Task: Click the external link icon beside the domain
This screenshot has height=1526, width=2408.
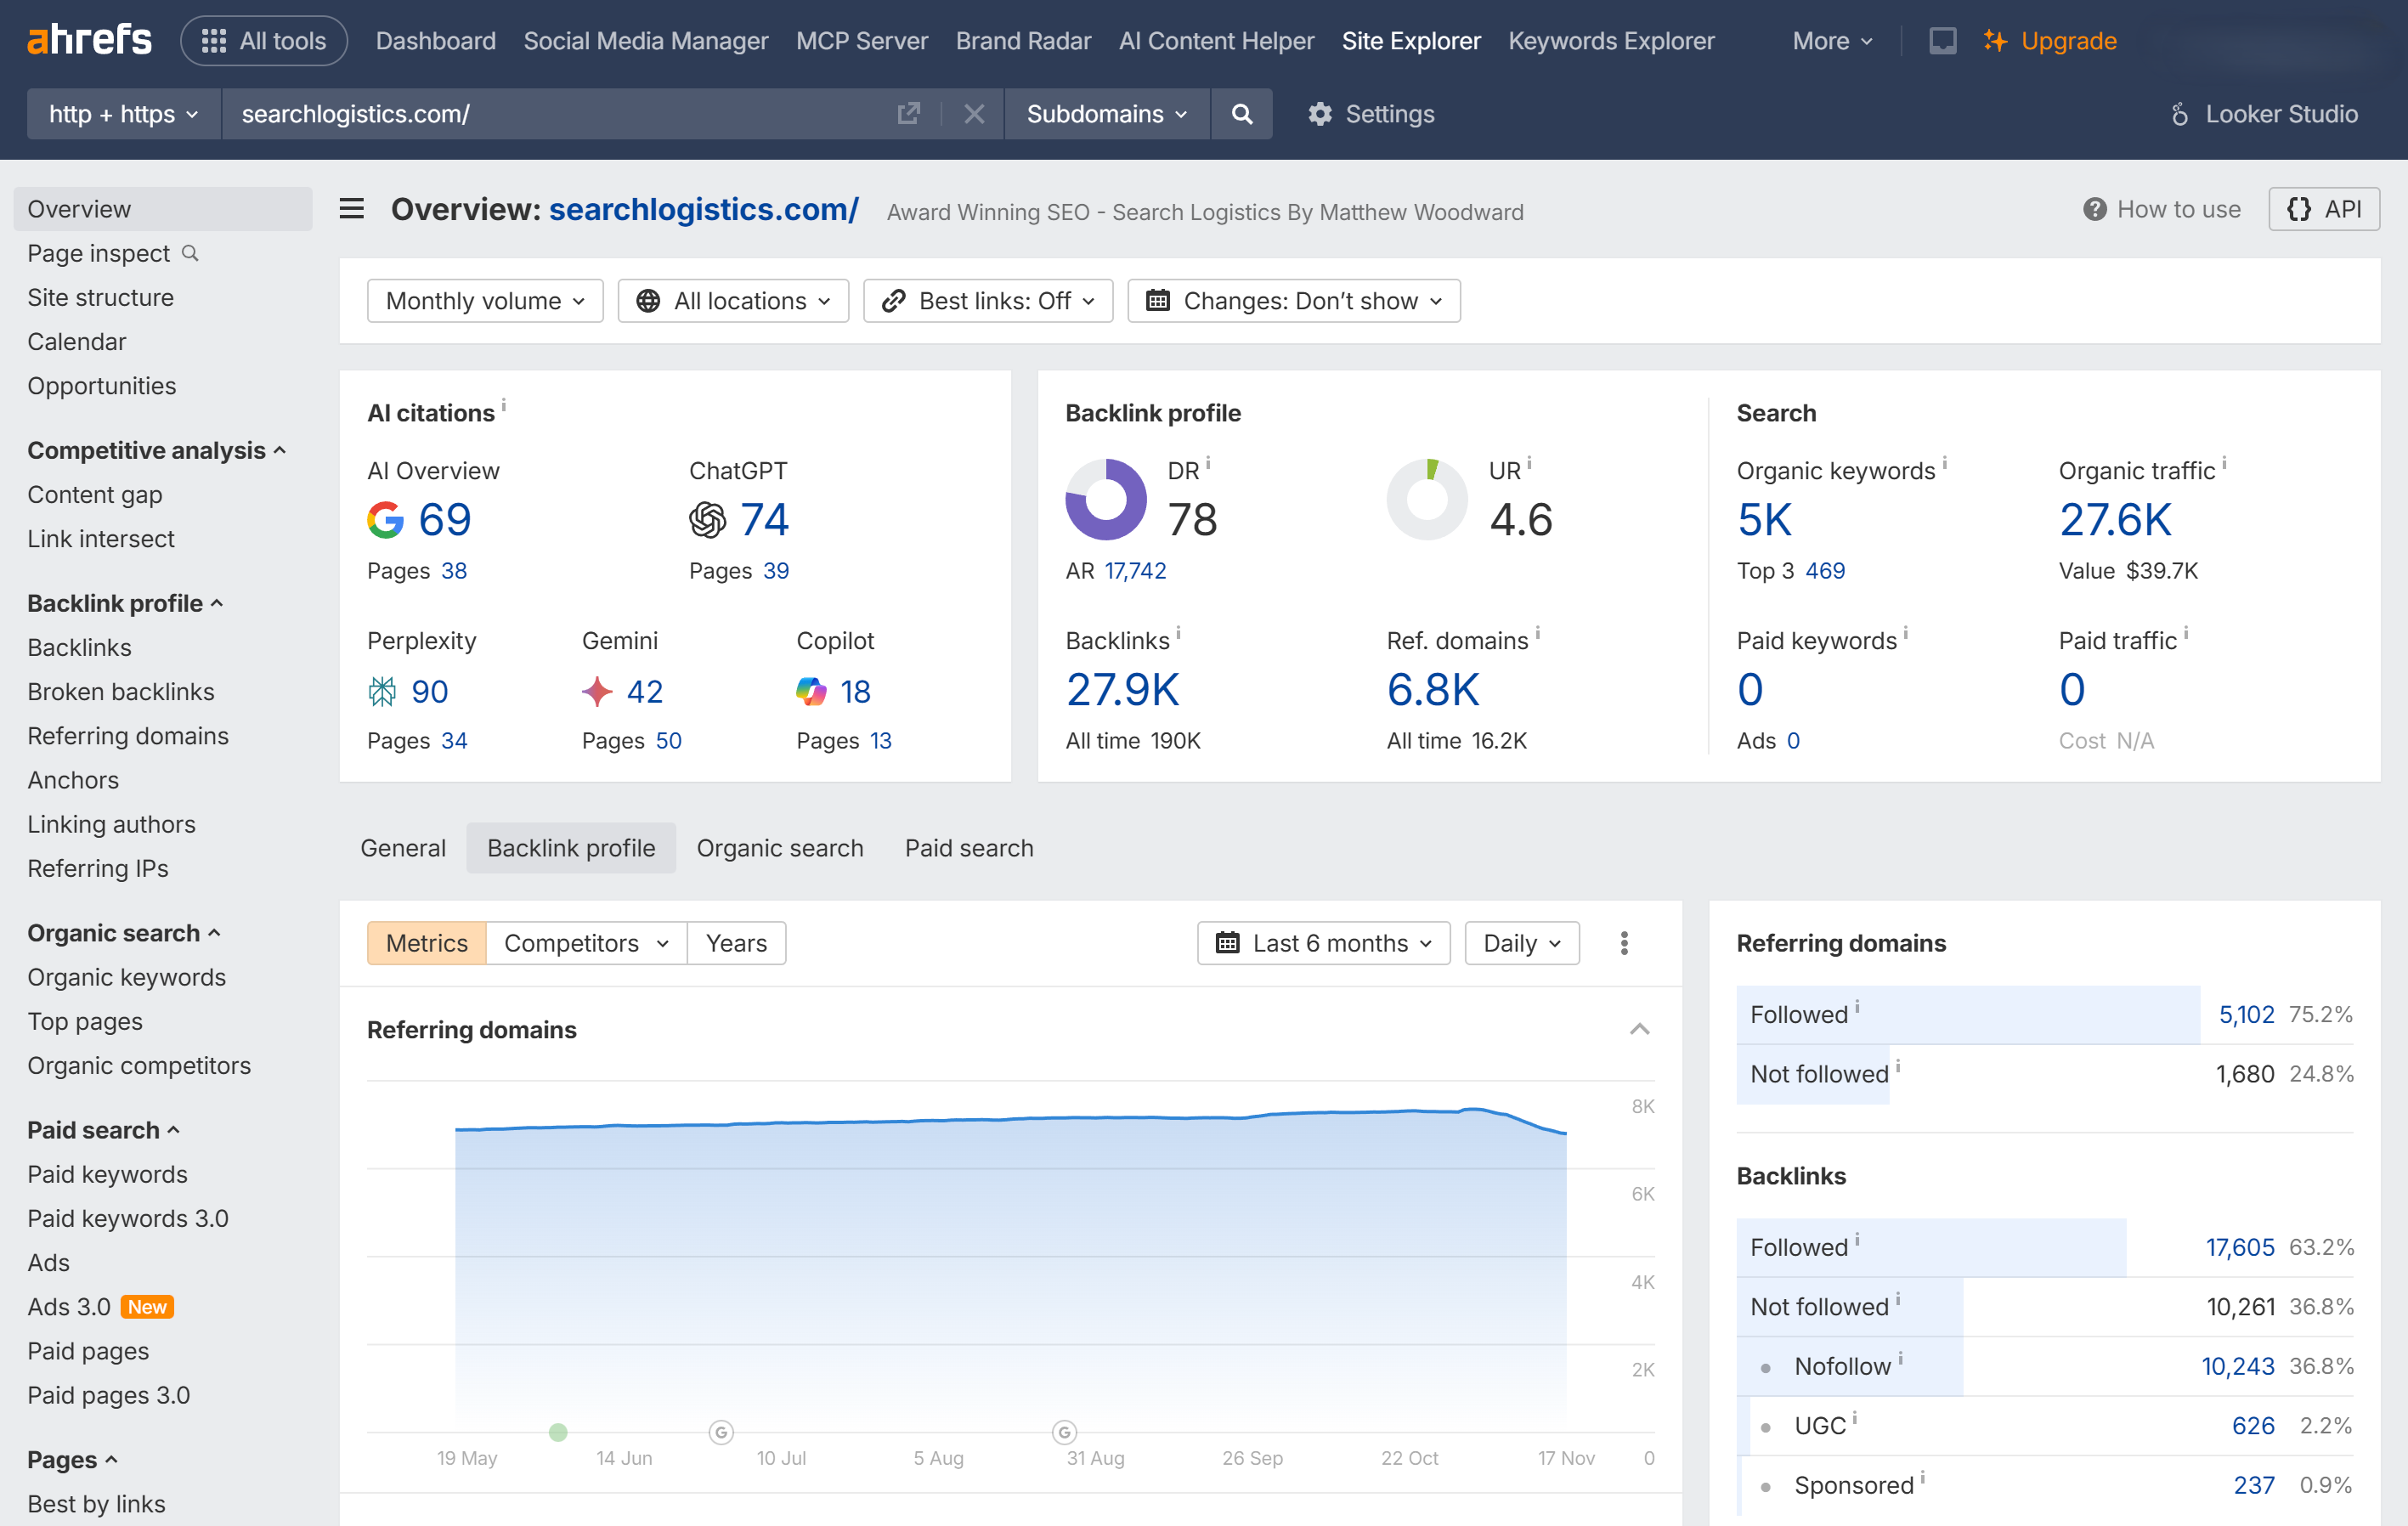Action: click(908, 113)
